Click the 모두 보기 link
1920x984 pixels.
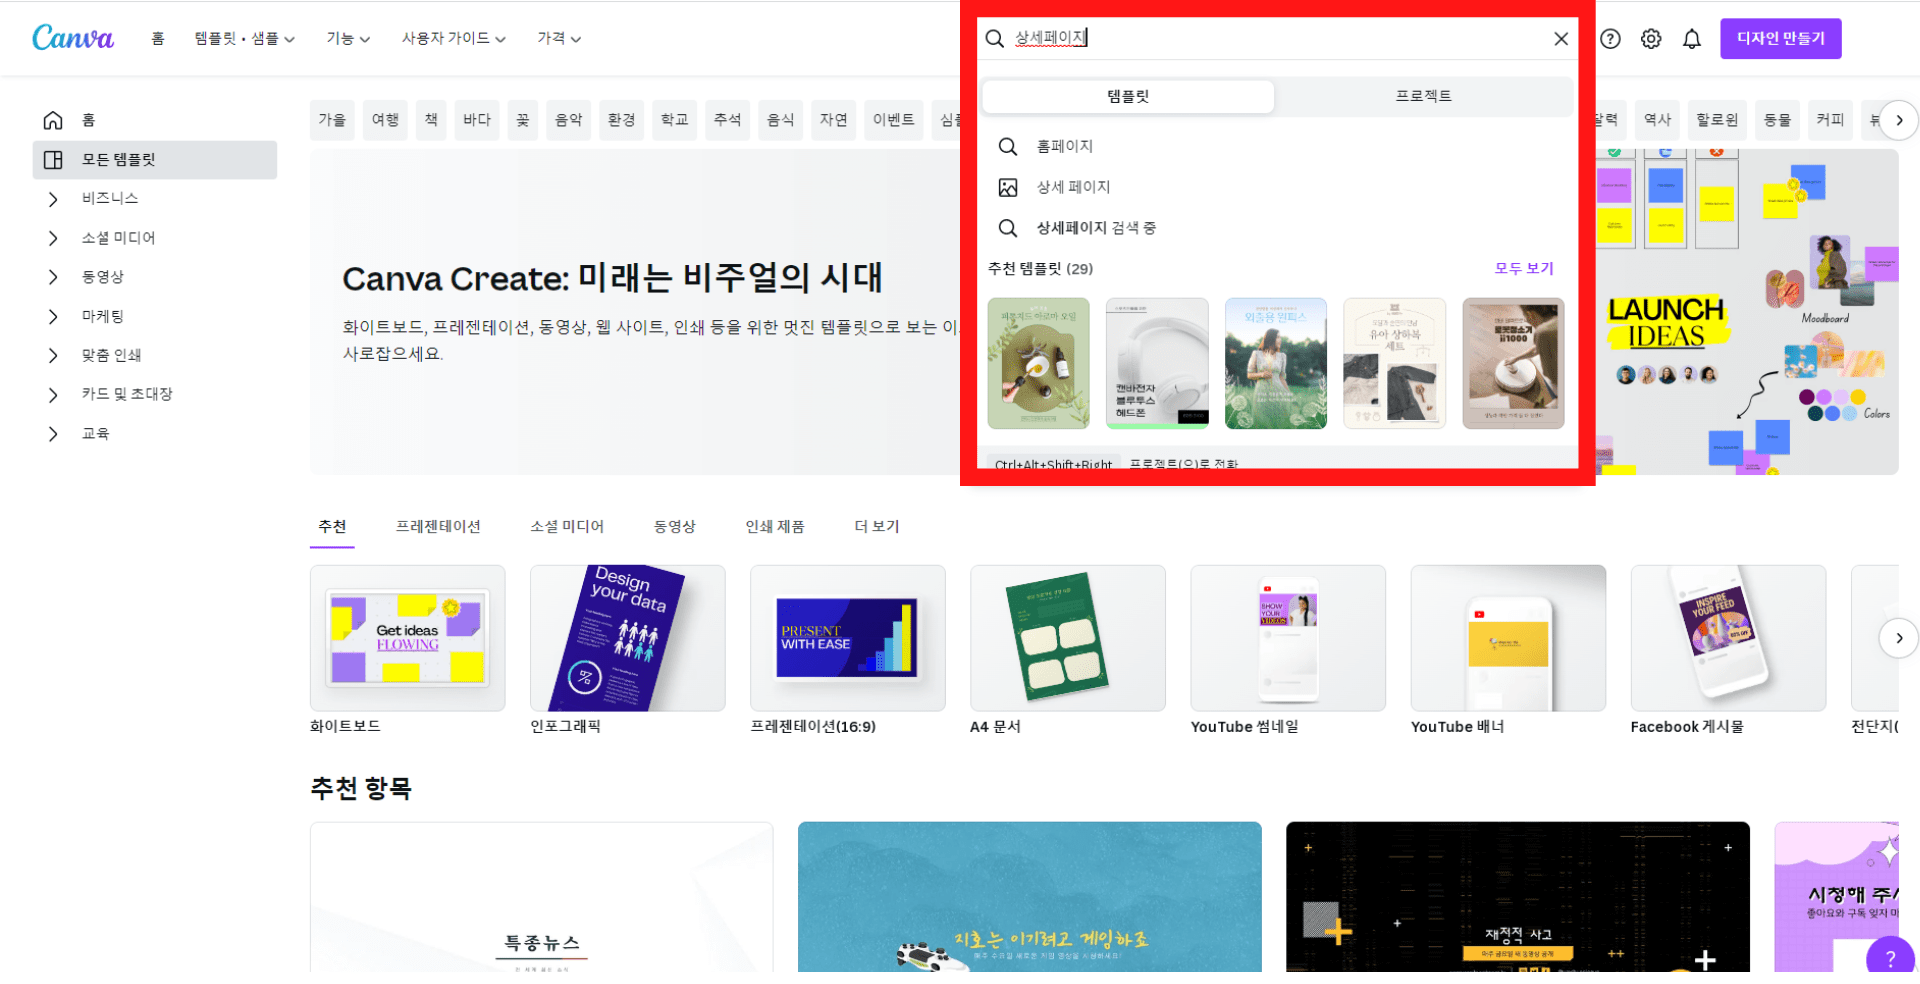click(1523, 268)
